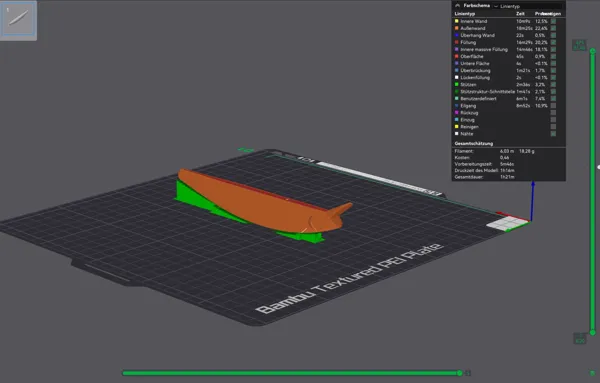The height and width of the screenshot is (383, 600).
Task: Select the plate 1 thumbnail
Action: (18, 20)
